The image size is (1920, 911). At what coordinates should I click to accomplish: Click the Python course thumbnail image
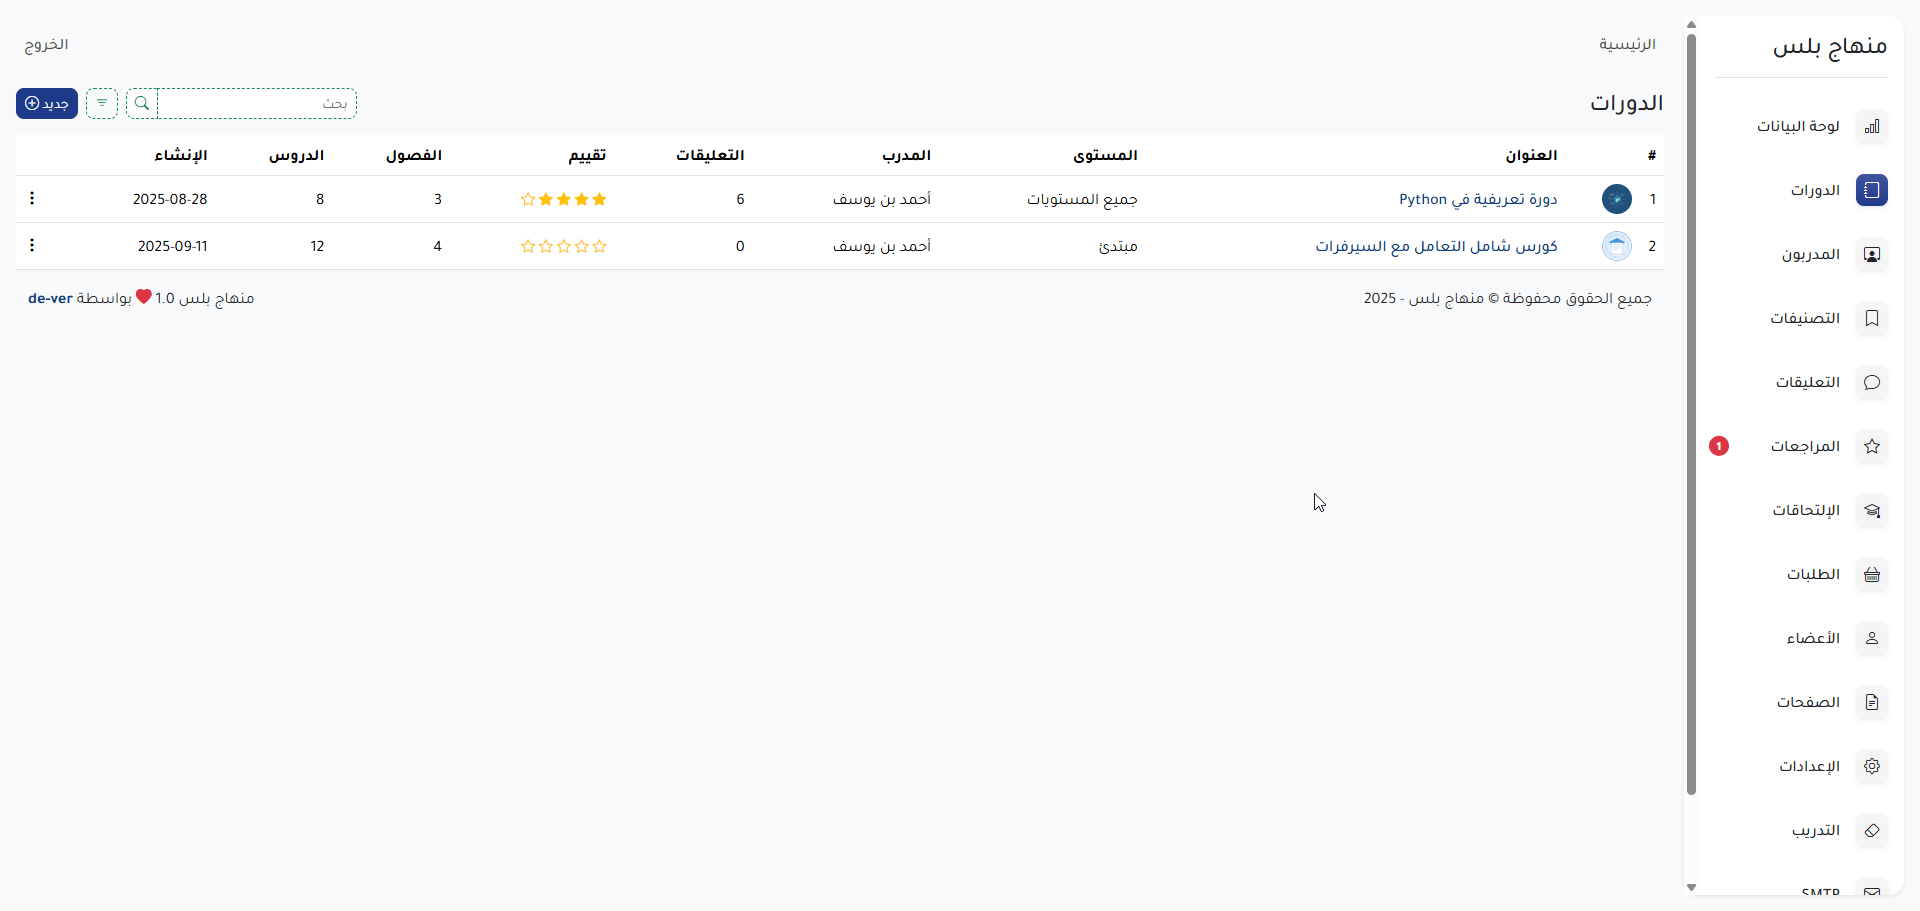click(1616, 199)
